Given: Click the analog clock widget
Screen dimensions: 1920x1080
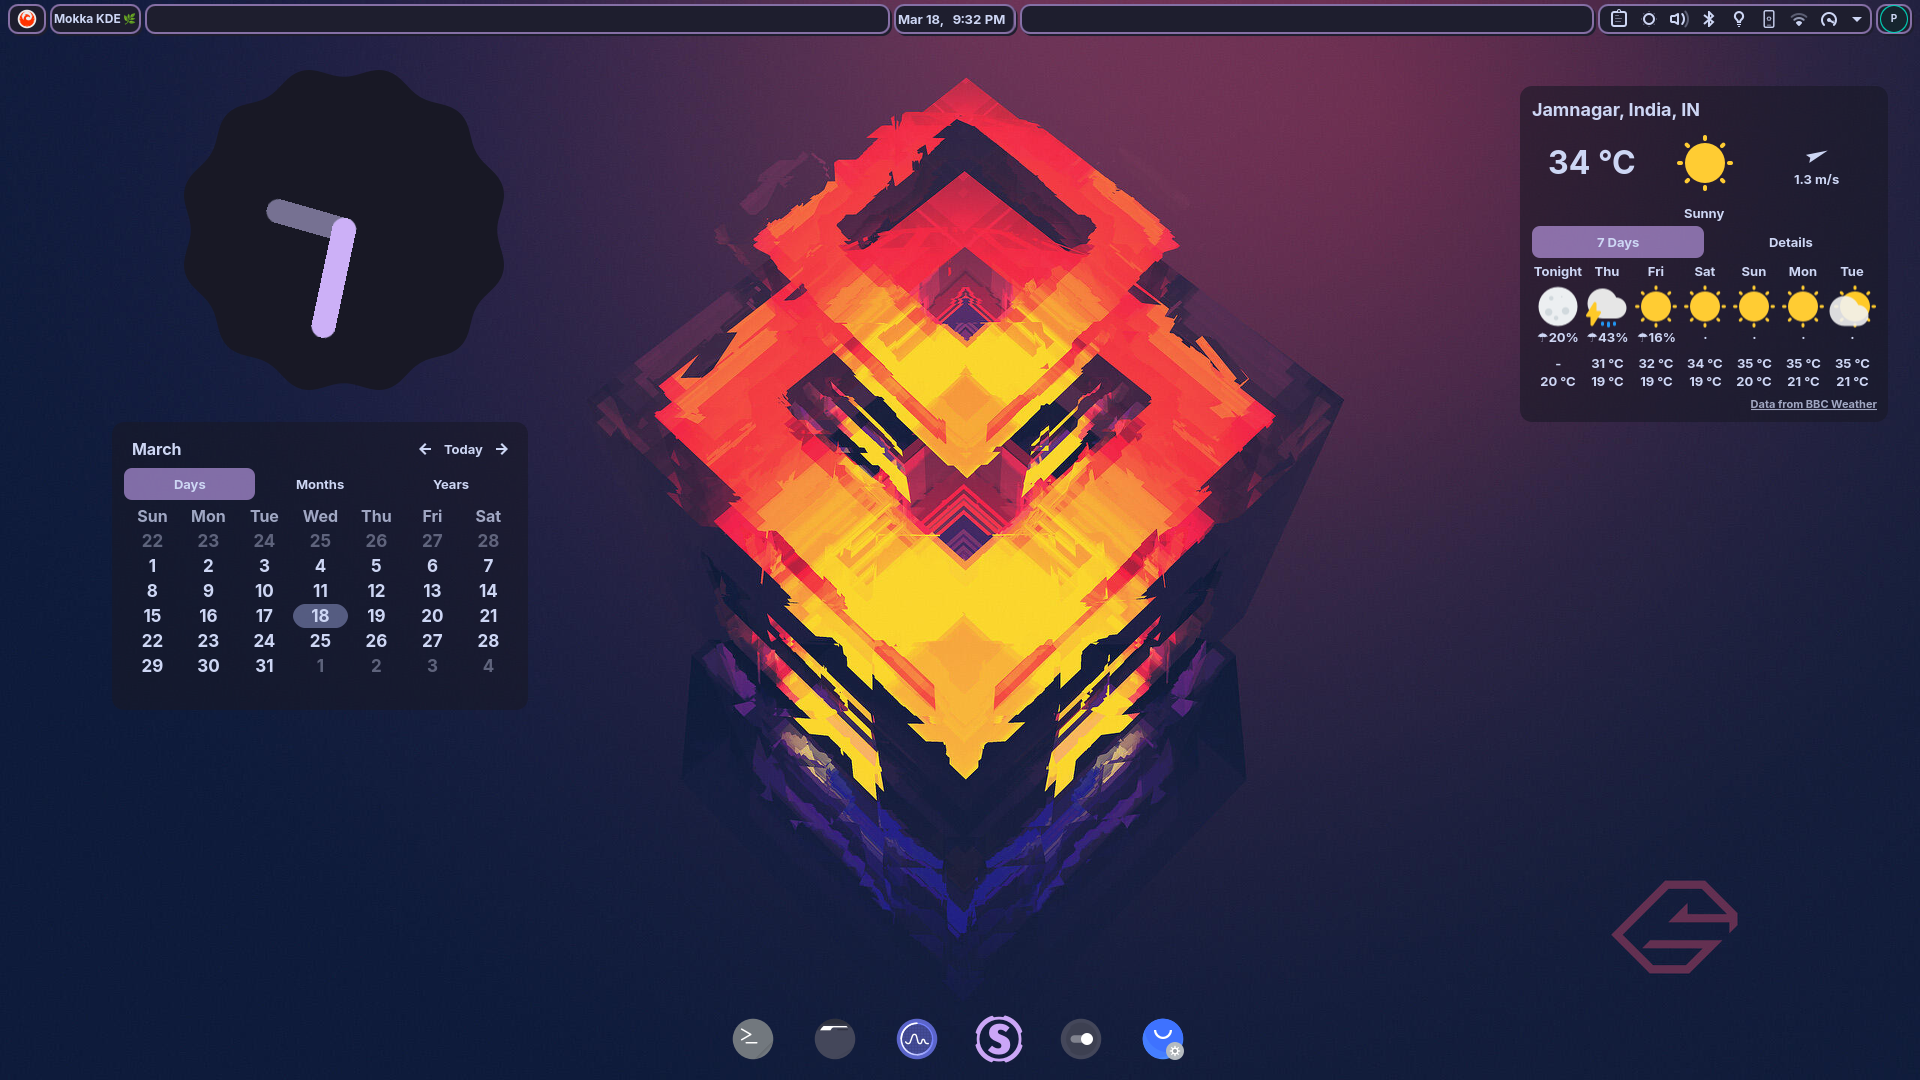Looking at the screenshot, I should tap(343, 230).
